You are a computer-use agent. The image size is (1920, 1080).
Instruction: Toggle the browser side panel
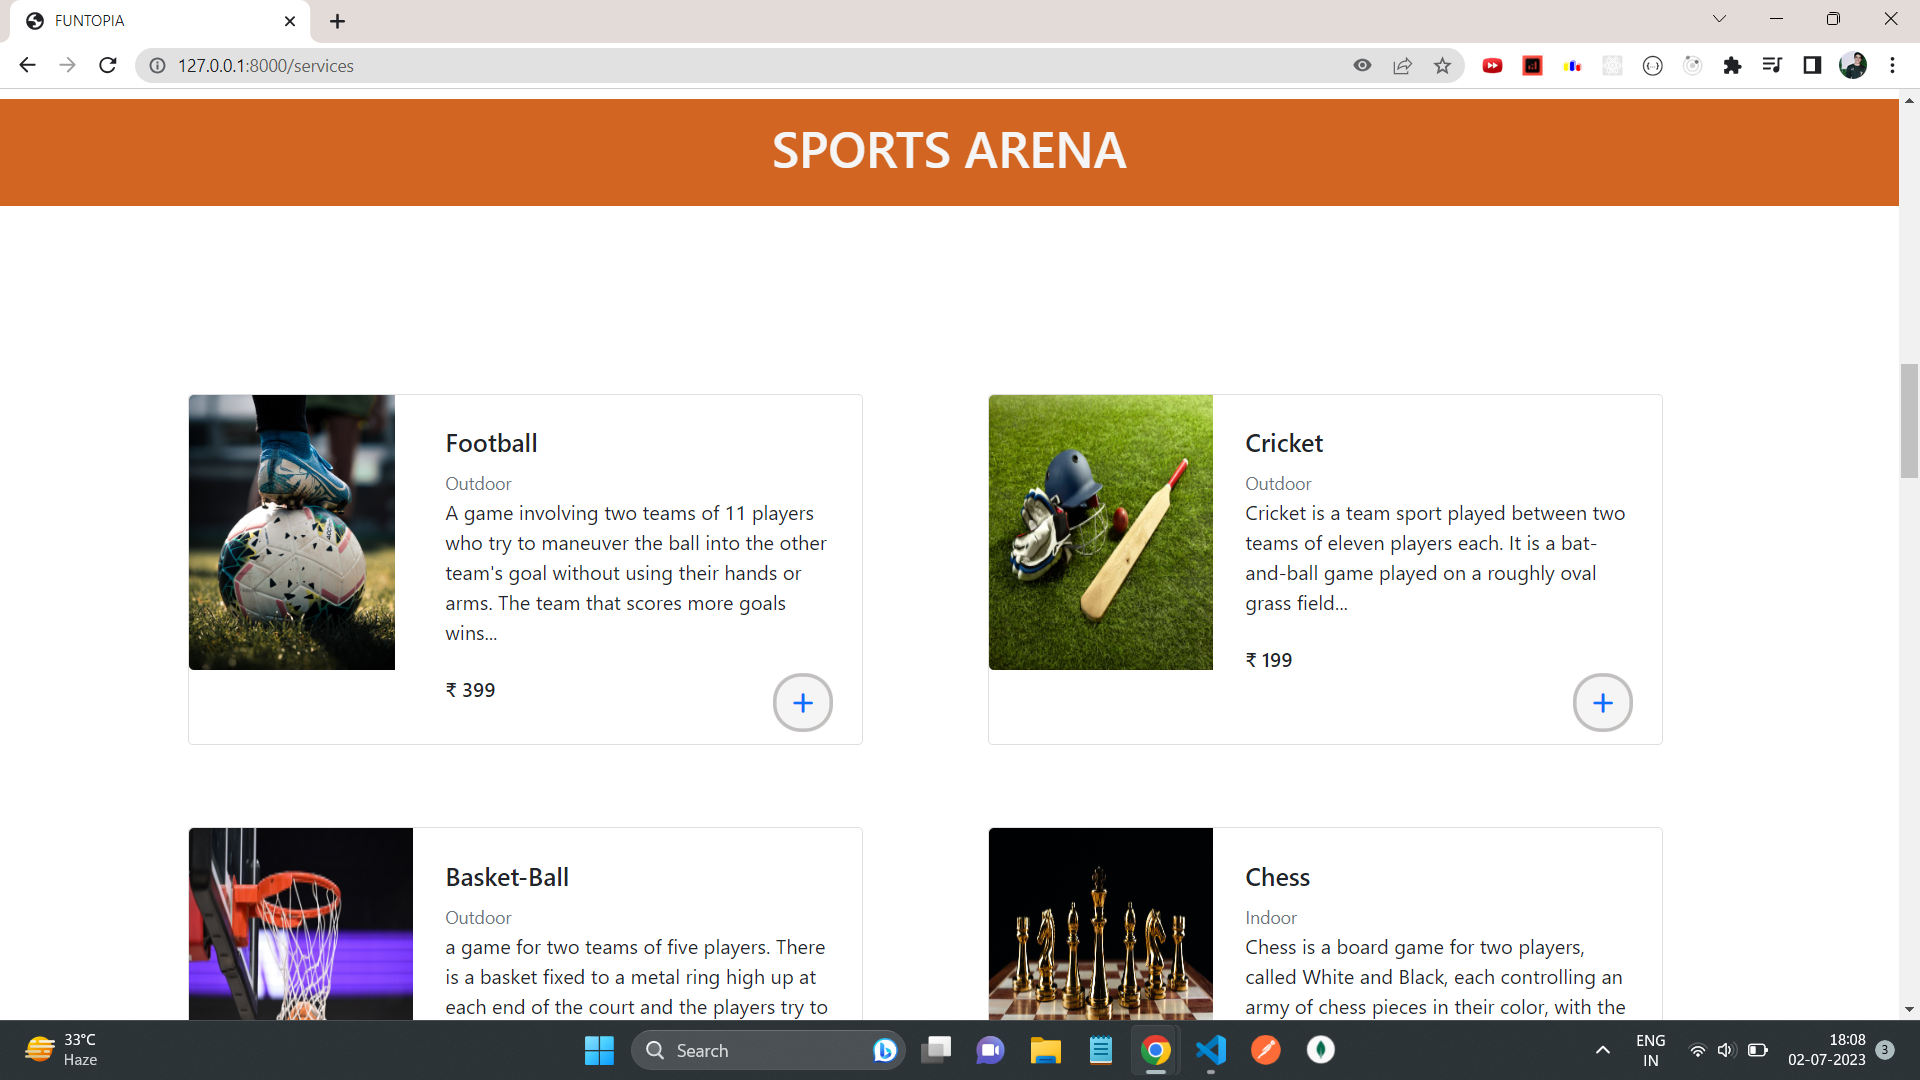(x=1812, y=65)
